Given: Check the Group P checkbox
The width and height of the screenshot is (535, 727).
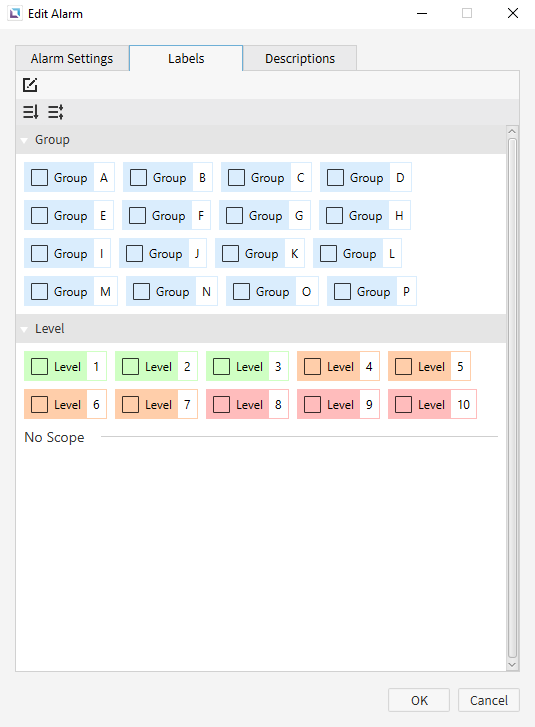Looking at the screenshot, I should 342,292.
